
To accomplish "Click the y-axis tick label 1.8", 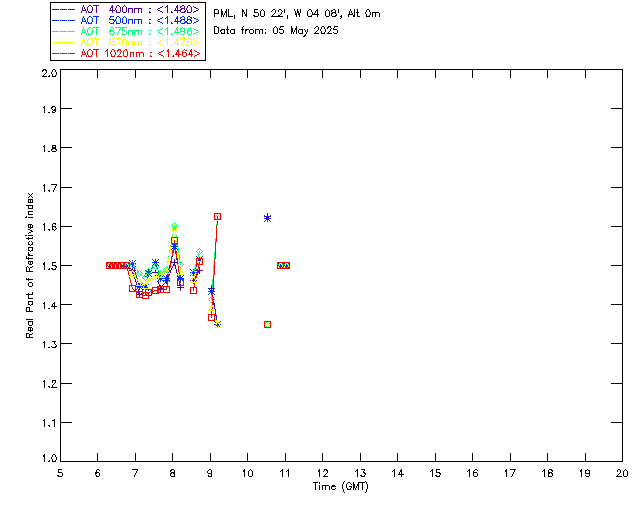I will click(x=49, y=148).
